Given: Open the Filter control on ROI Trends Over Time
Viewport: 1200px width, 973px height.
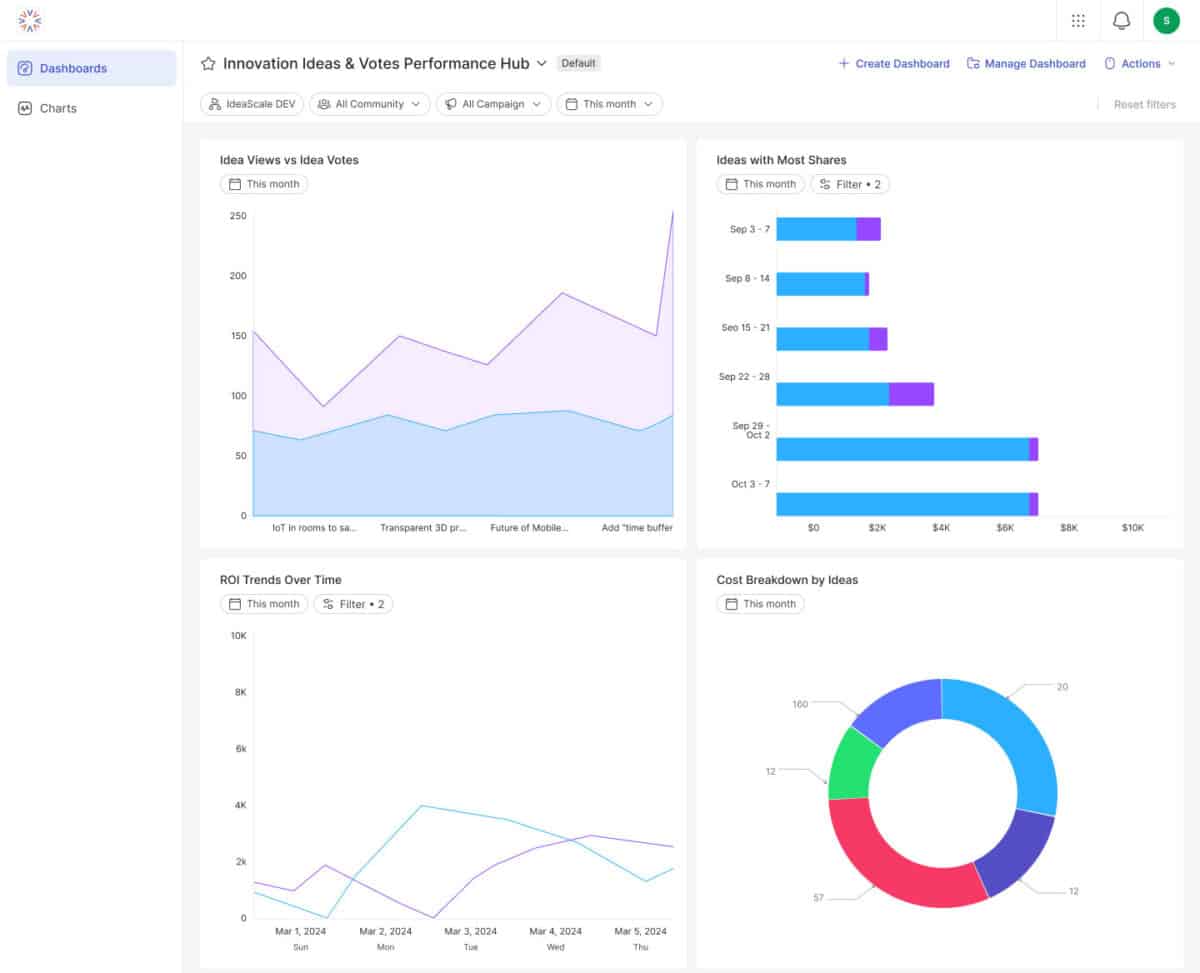Looking at the screenshot, I should [353, 604].
